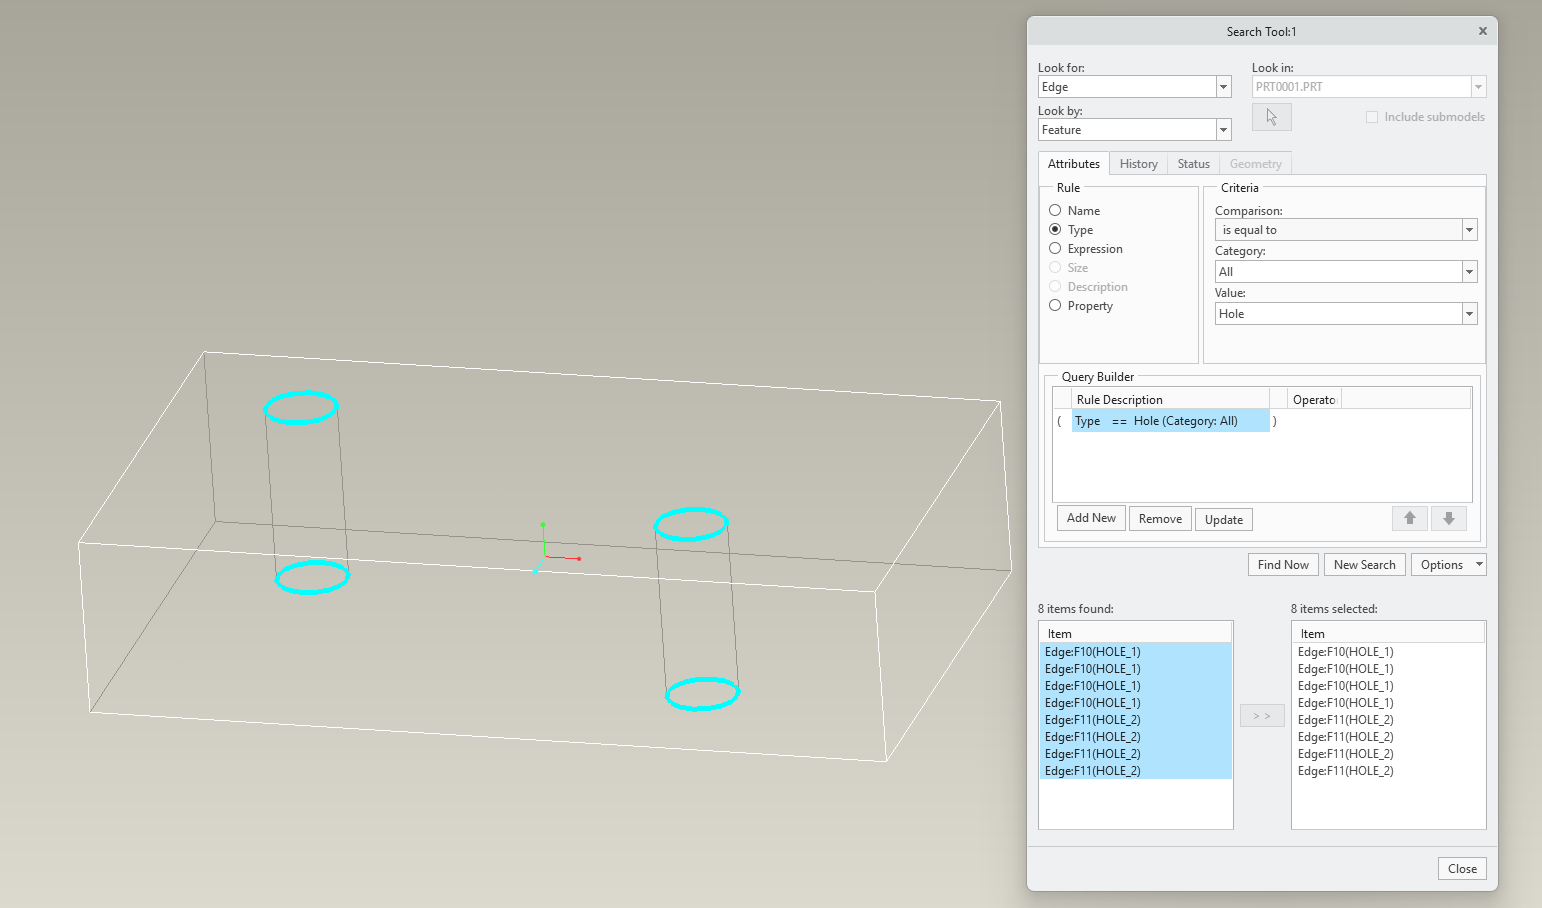
Task: Move rule up using the up-arrow icon
Action: coord(1410,518)
